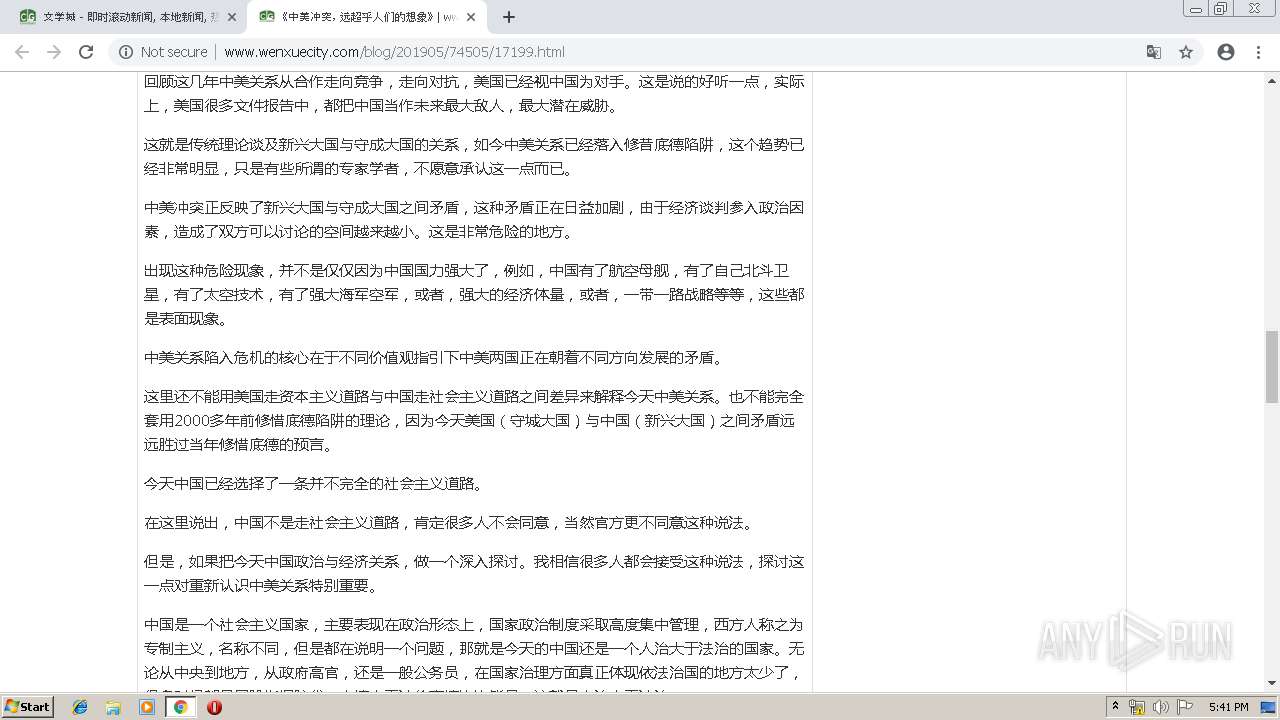Screen dimensions: 1280x720
Task: Click paragraph beginning 这里还不能用美国走资本主义道路
Action: coord(474,421)
